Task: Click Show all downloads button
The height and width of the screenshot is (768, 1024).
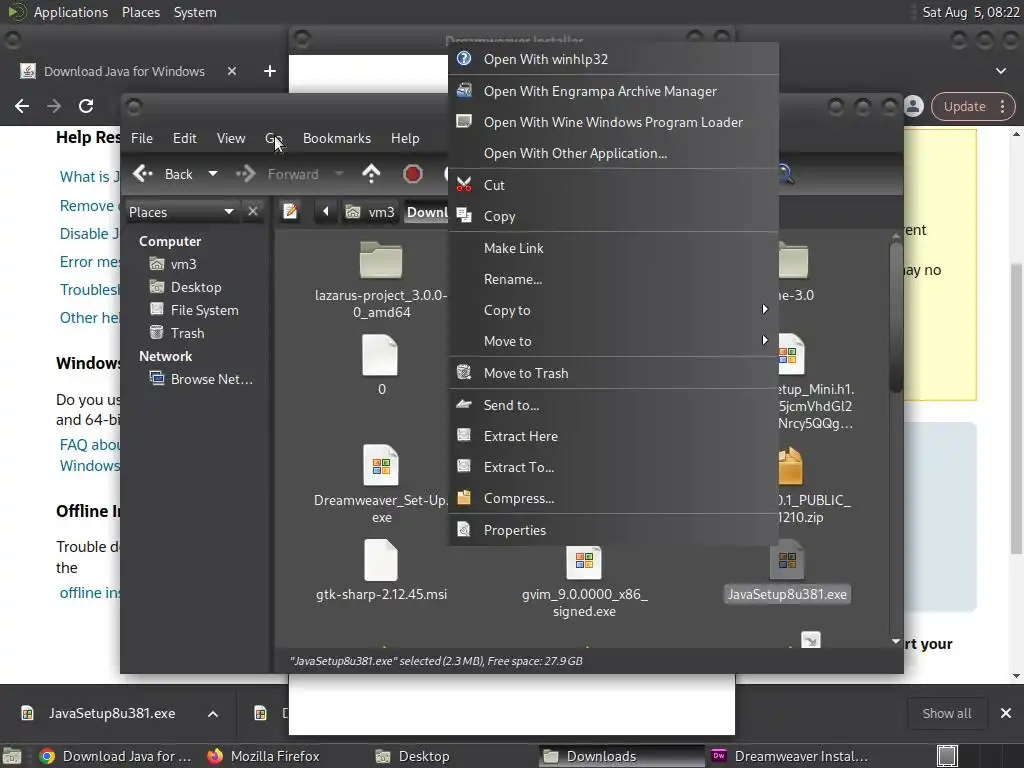Action: click(x=947, y=714)
